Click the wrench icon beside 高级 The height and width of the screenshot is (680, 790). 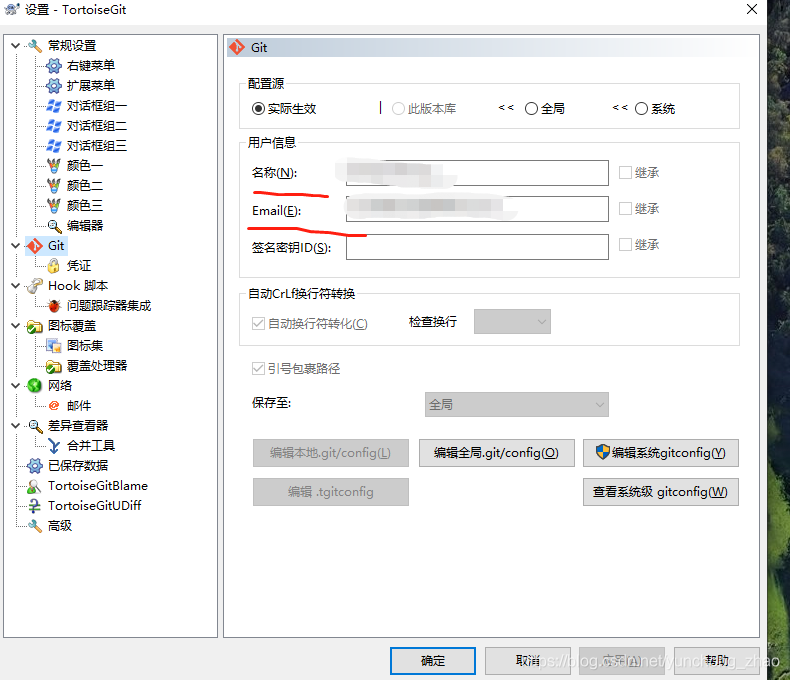[x=35, y=525]
